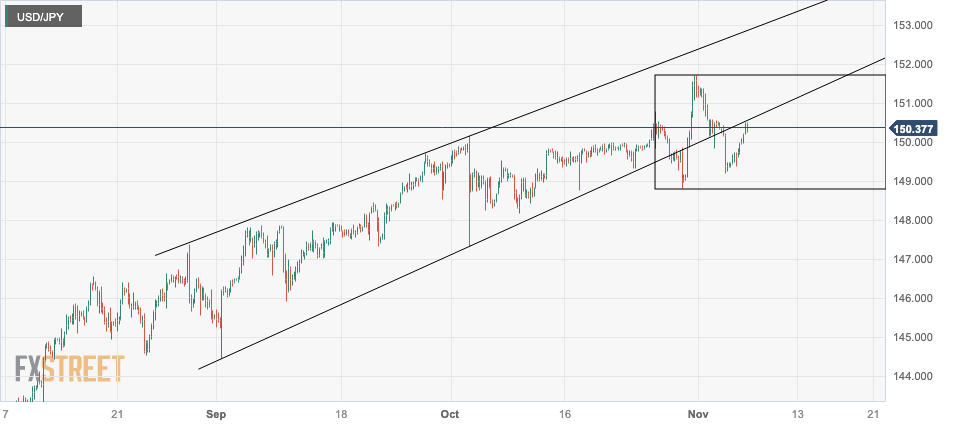
Task: Select the current price tag 150.377
Action: pyautogui.click(x=912, y=128)
